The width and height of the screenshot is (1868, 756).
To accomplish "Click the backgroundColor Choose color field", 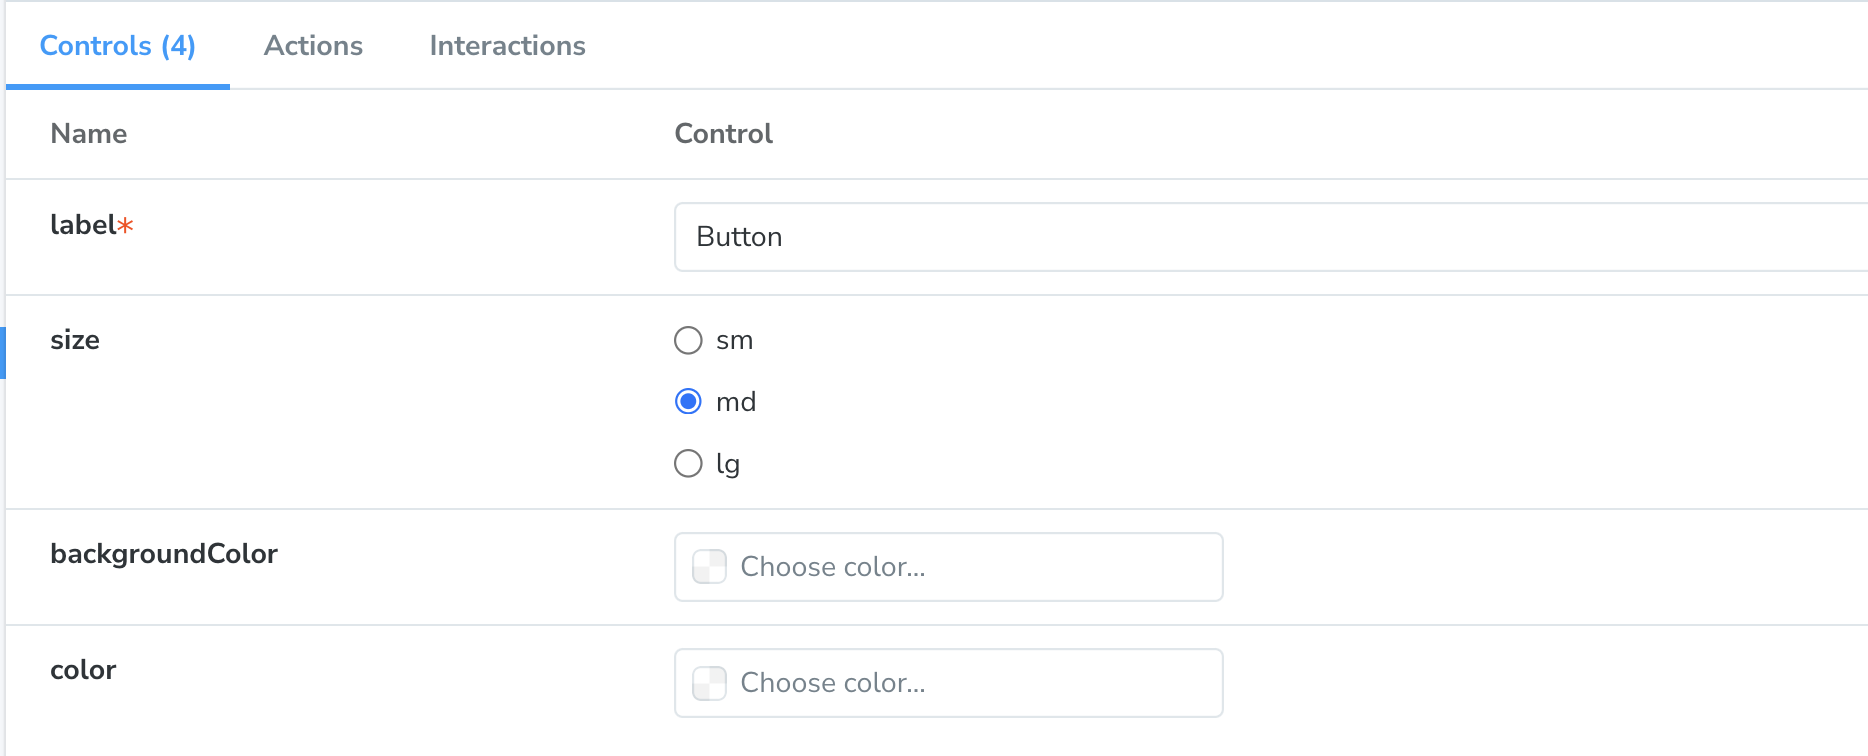I will click(949, 567).
